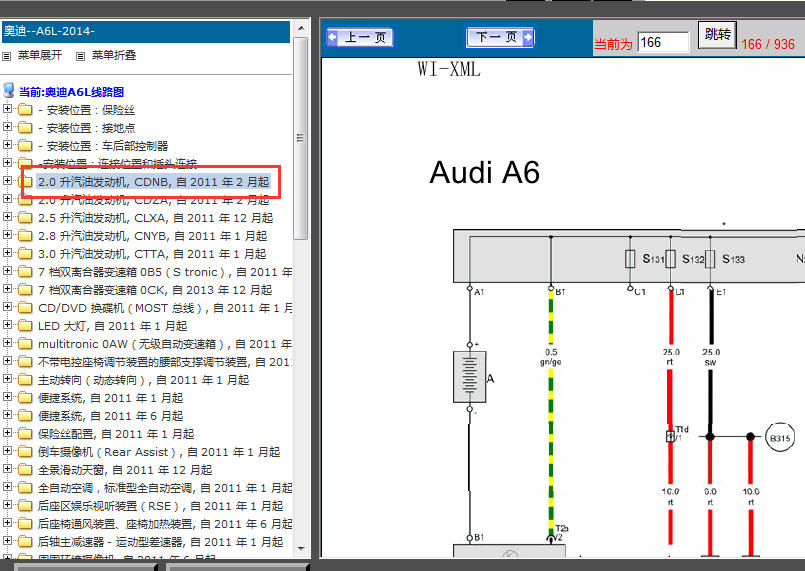Click folder icon for 便捷系统 2011 年 6 月起
The image size is (805, 571).
(x=25, y=415)
